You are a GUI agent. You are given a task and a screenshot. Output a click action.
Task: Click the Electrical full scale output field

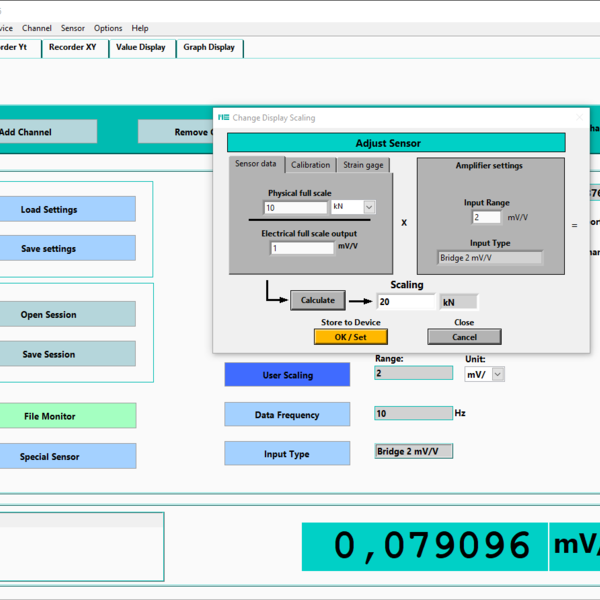pos(301,248)
